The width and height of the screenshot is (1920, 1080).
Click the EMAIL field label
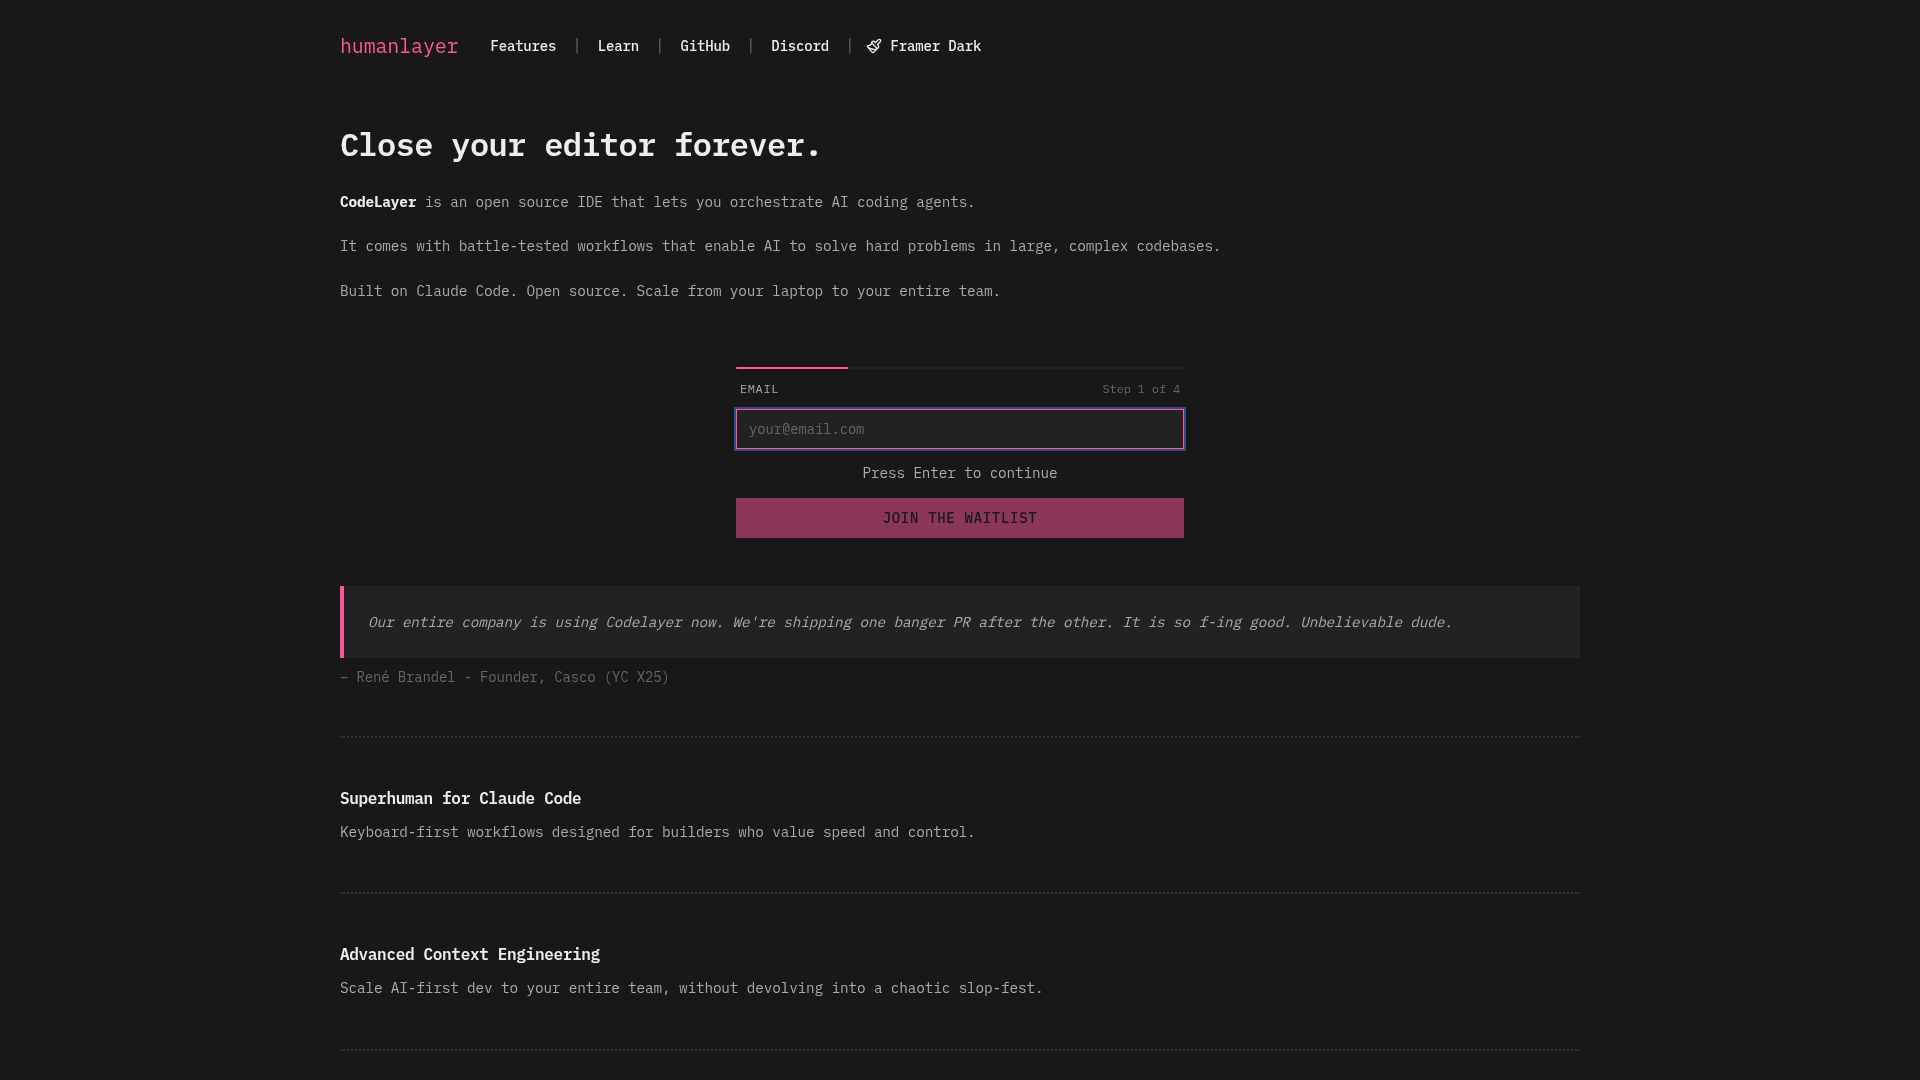click(759, 389)
